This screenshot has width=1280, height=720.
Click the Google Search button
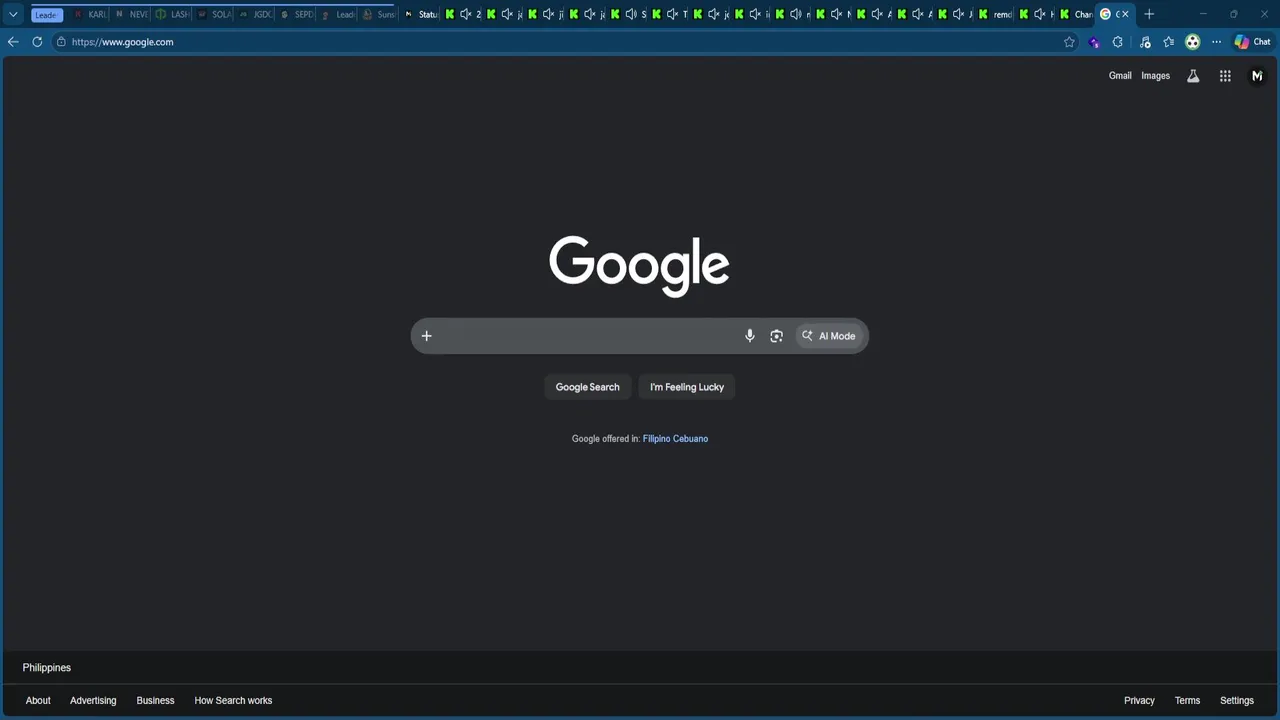tap(588, 387)
